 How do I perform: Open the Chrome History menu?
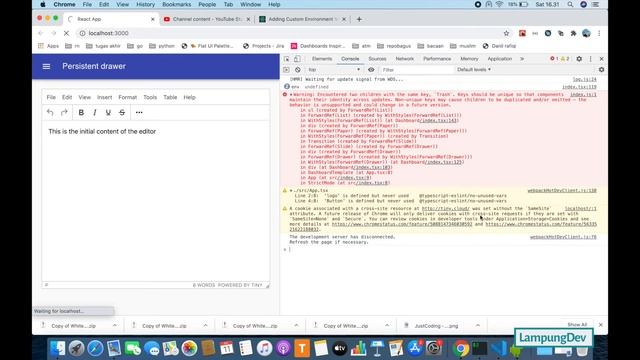point(145,4)
